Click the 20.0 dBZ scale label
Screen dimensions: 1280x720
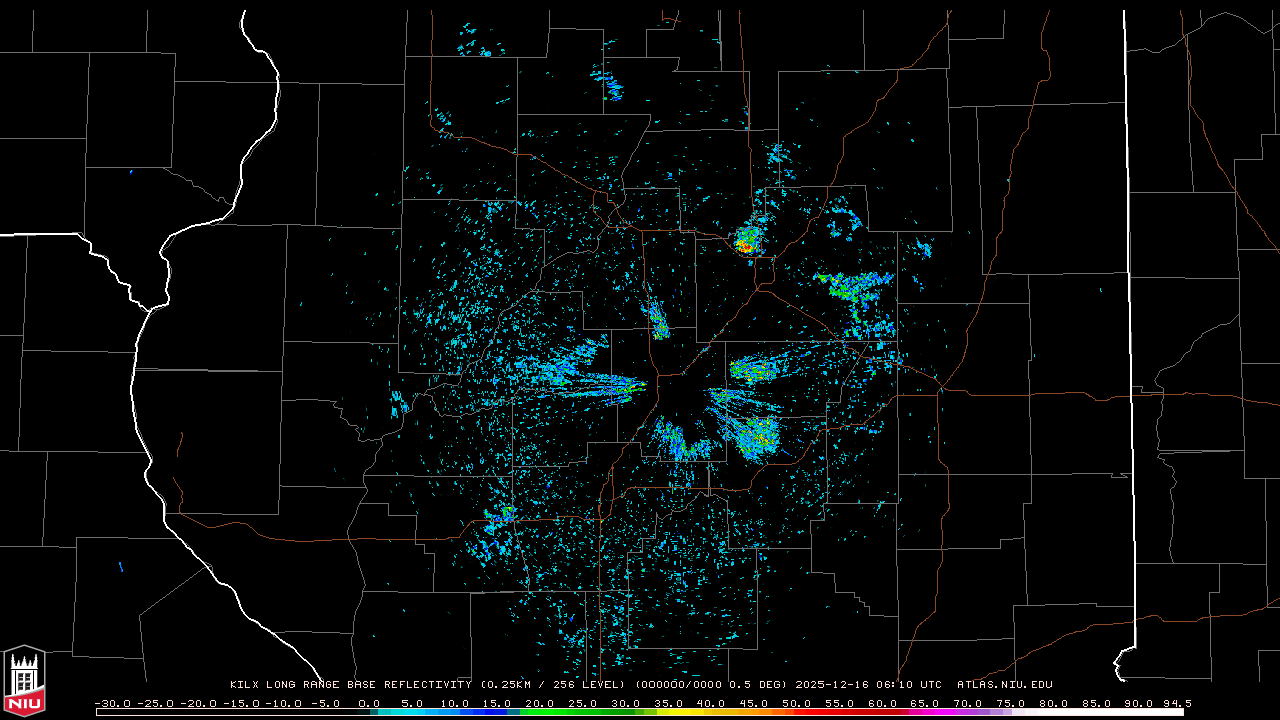pos(539,703)
